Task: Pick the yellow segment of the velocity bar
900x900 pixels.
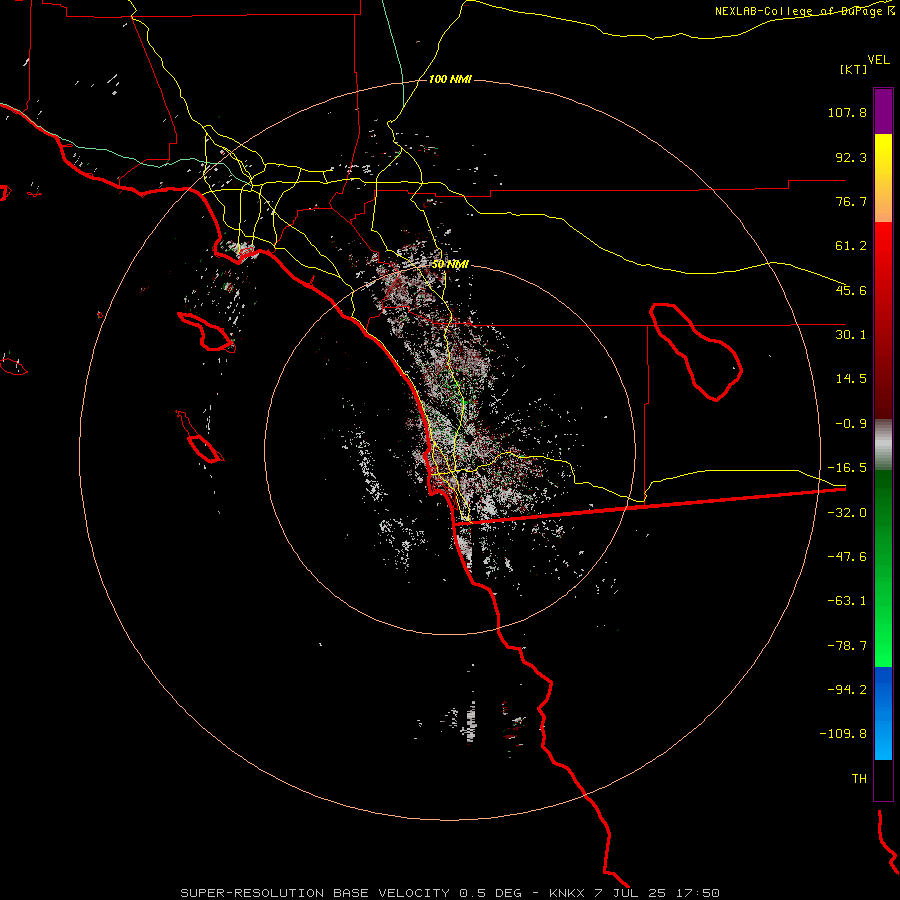Action: pos(883,178)
